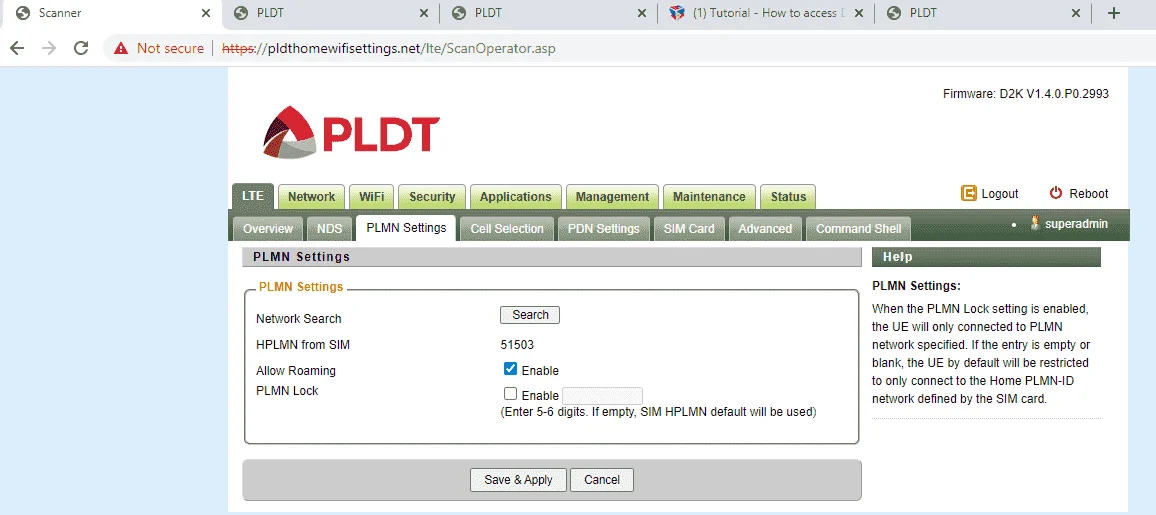Select the Command Shell sub-tab
The width and height of the screenshot is (1156, 515).
858,229
